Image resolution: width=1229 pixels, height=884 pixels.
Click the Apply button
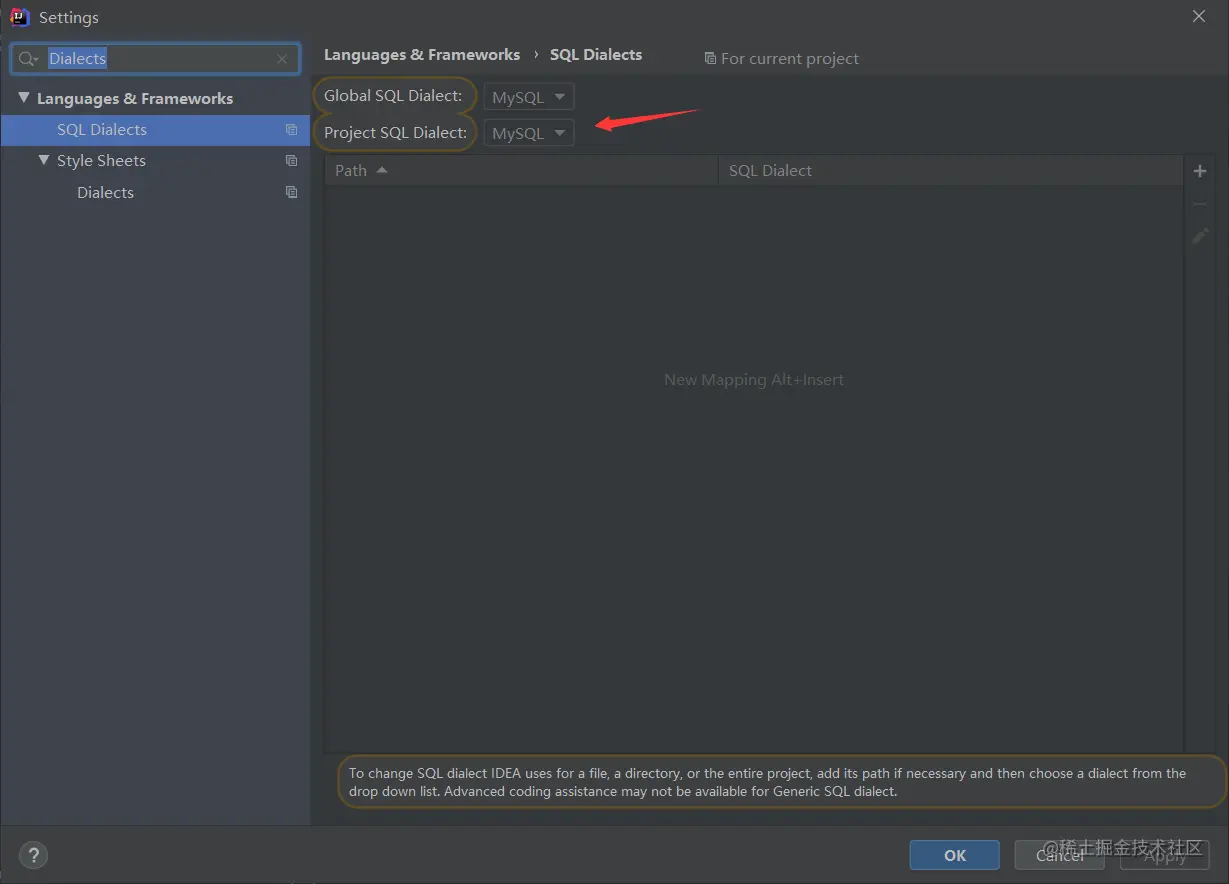click(x=1164, y=855)
